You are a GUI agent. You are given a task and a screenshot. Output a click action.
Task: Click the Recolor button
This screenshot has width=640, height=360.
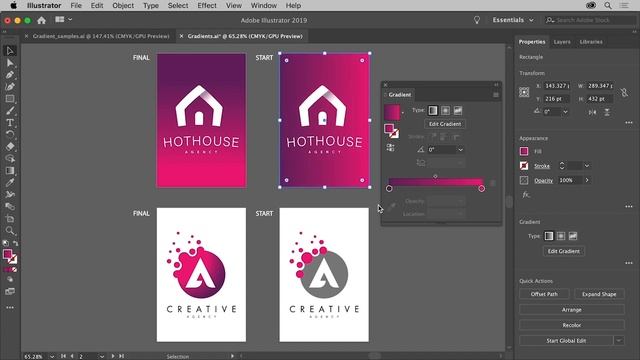click(572, 325)
